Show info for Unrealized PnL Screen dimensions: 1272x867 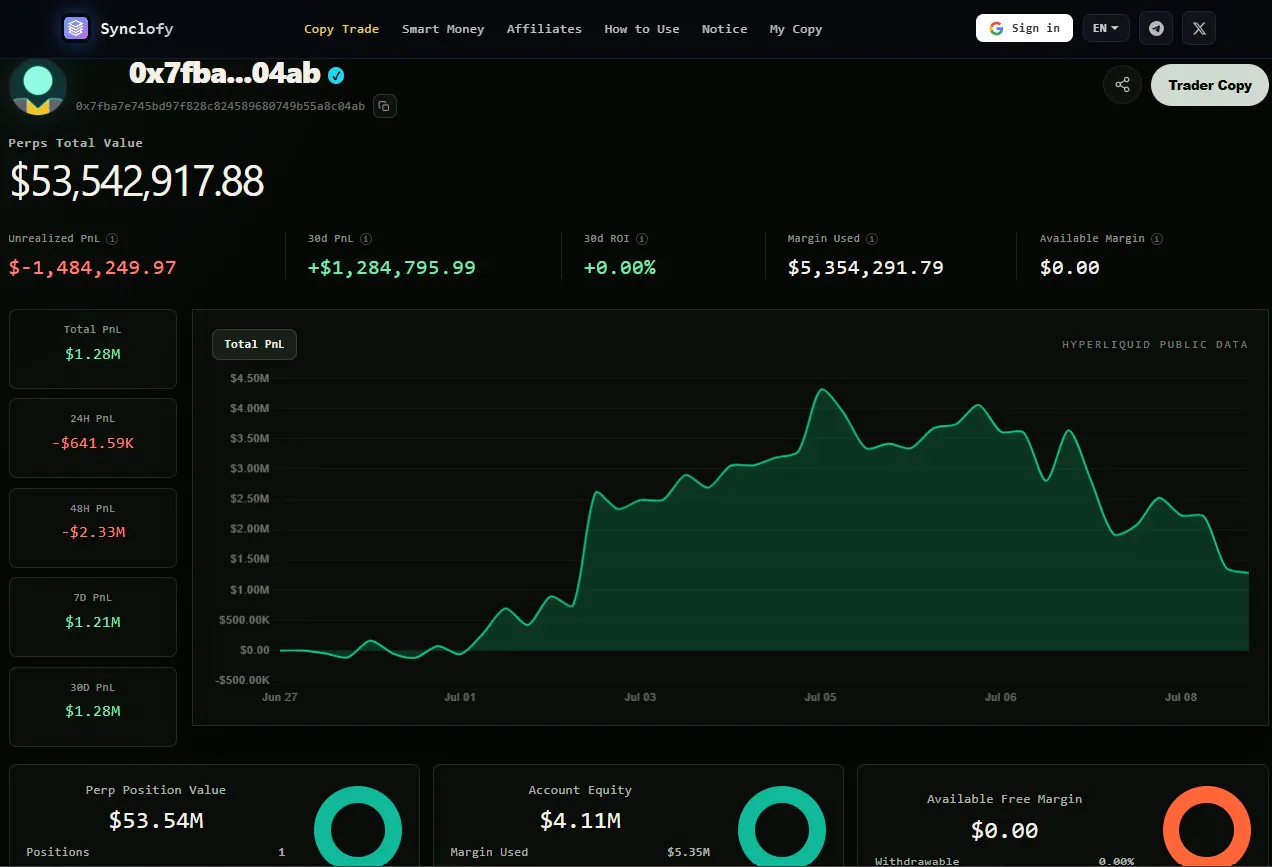click(112, 239)
